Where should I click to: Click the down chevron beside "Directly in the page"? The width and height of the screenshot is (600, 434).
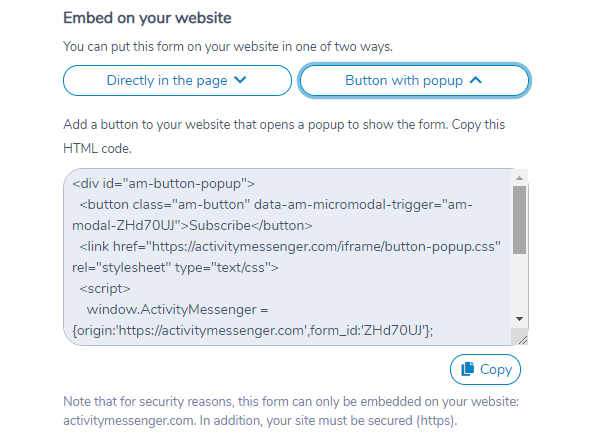[240, 80]
